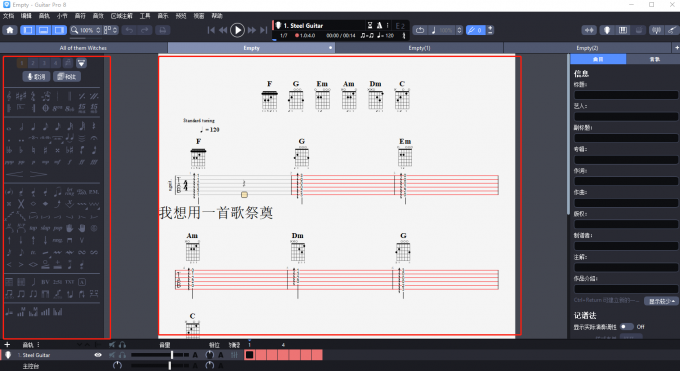Click the 8va octave sign
Image resolution: width=680 pixels, height=371 pixels.
click(x=57, y=108)
